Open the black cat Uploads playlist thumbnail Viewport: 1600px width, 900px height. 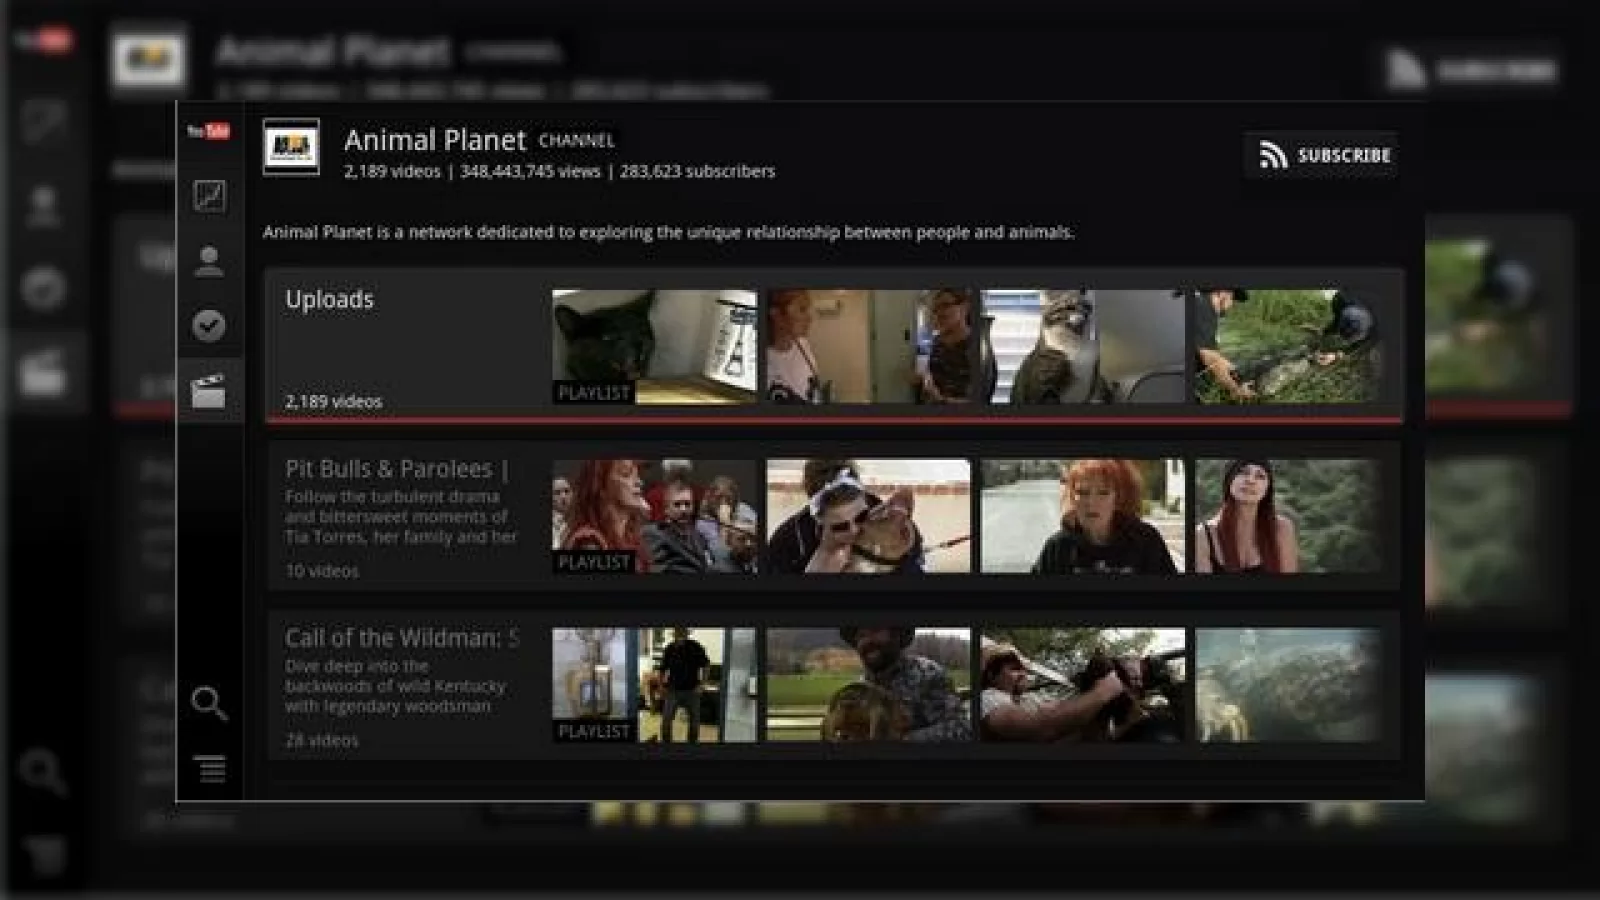pos(655,347)
